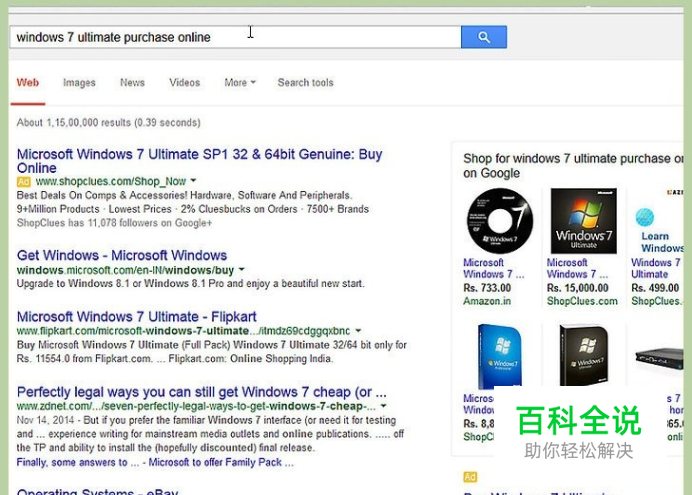The image size is (692, 495).
Task: Click 'Microsoft to offer Family Pack ...' sublink
Action: (221, 462)
